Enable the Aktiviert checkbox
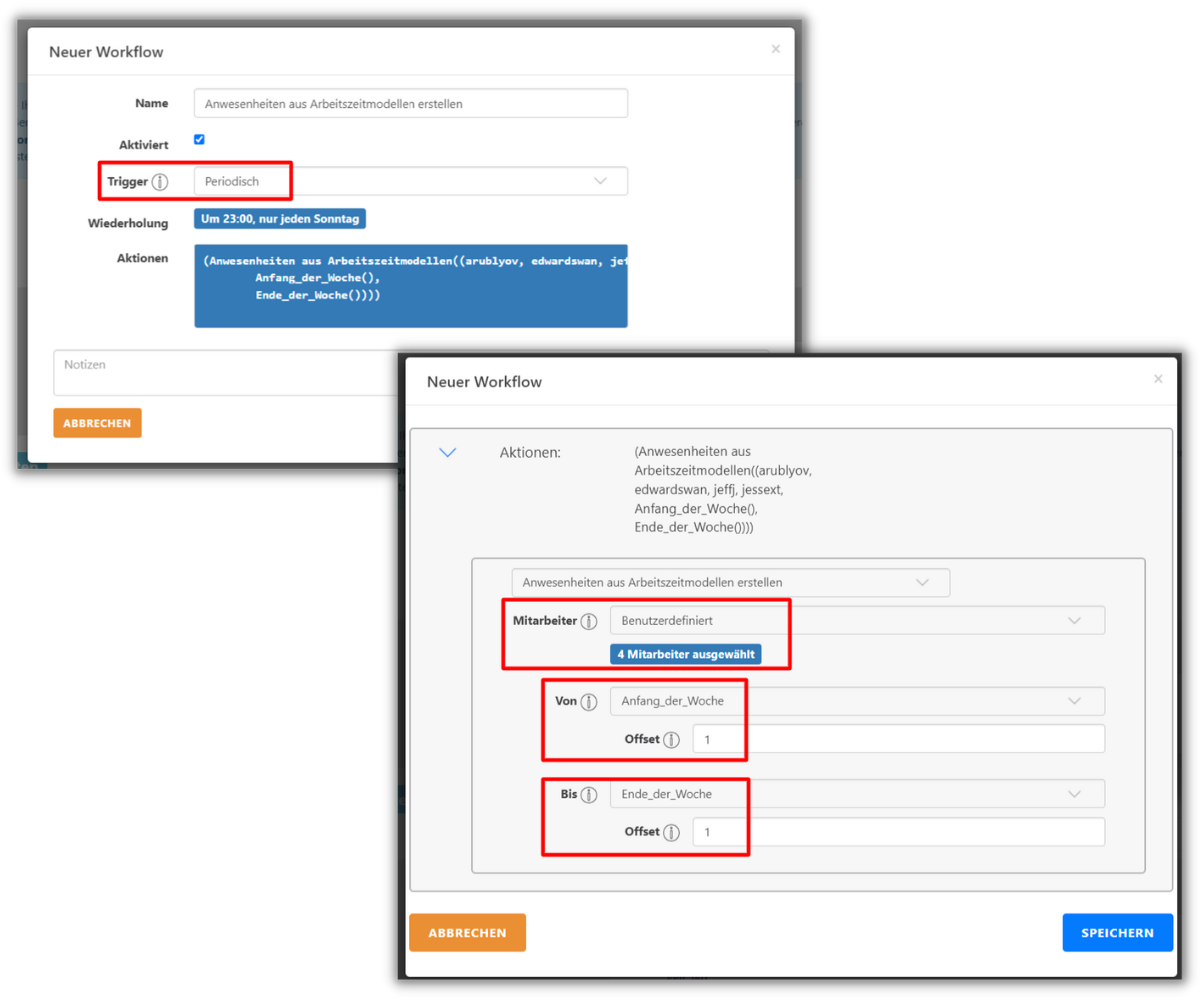 [x=197, y=139]
